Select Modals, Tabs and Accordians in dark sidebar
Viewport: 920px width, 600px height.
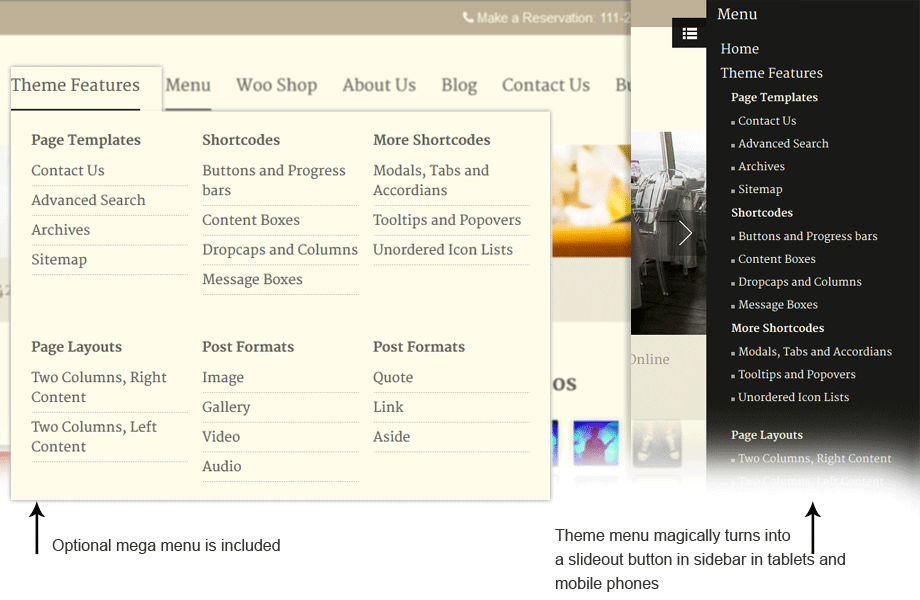[x=815, y=352]
